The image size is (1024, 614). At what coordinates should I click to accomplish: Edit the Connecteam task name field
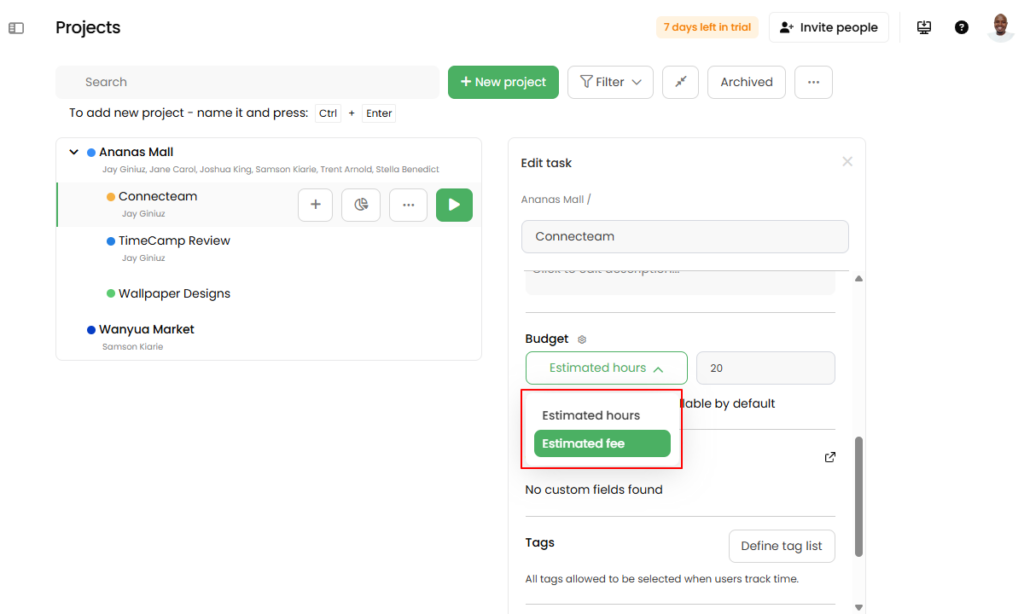pos(684,236)
